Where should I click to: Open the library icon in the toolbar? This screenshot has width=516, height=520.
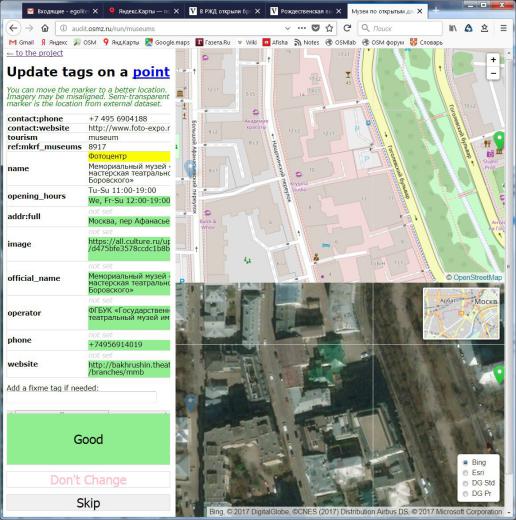[453, 28]
